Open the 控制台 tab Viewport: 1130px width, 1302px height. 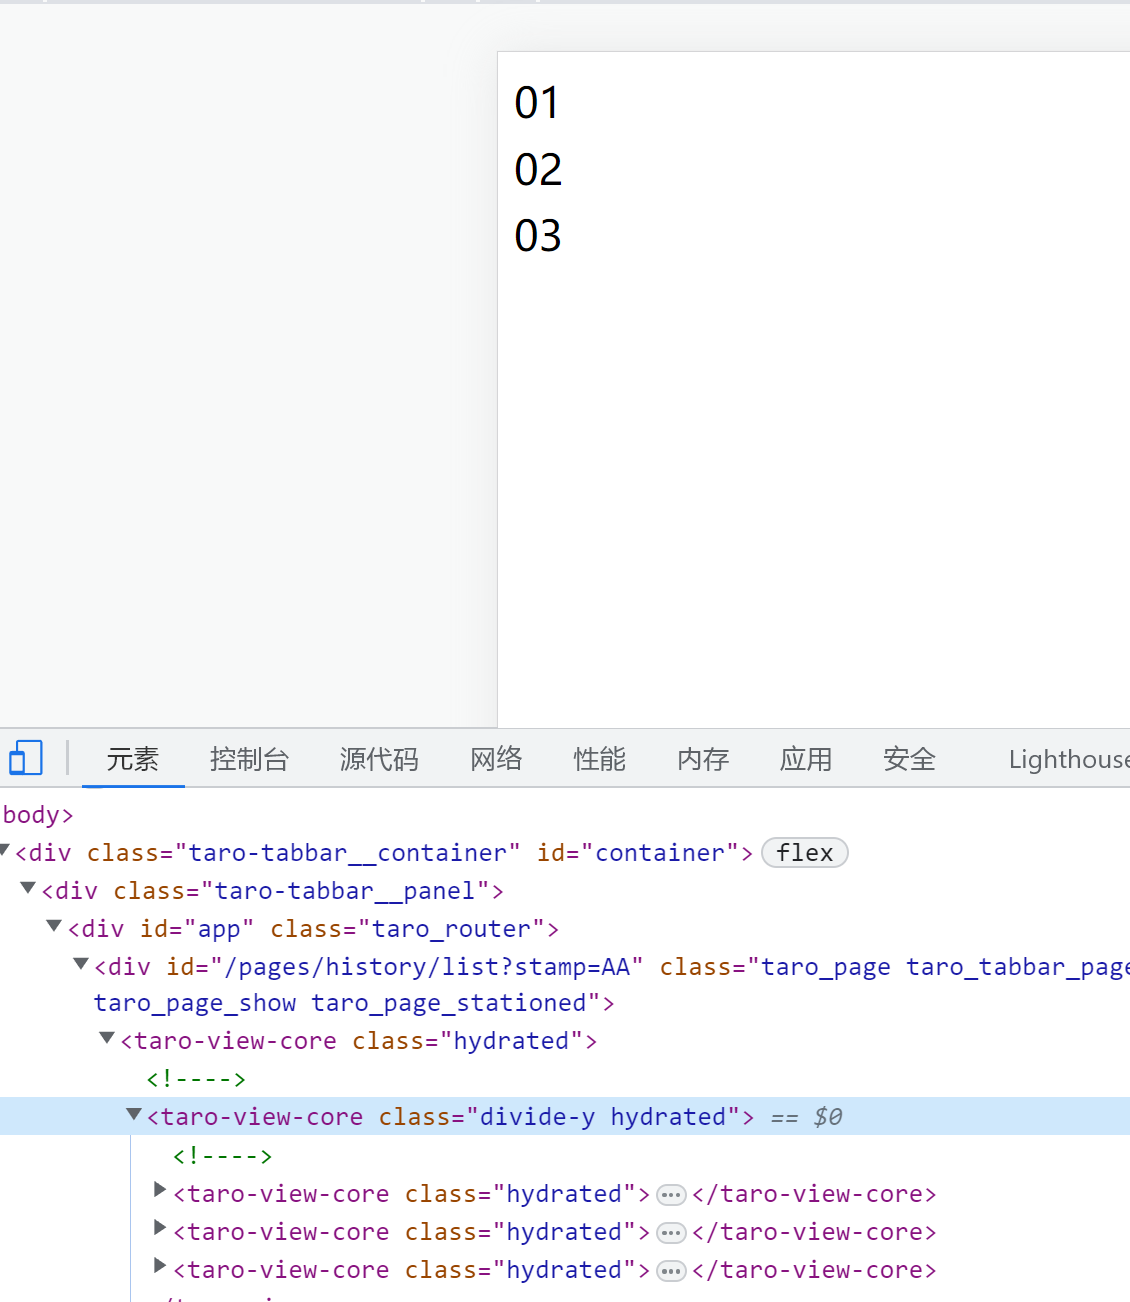tap(249, 759)
